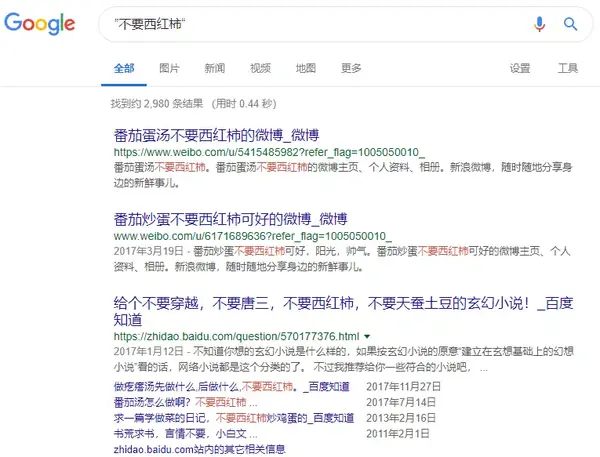Open 设置 search settings
600x457 pixels.
520,68
